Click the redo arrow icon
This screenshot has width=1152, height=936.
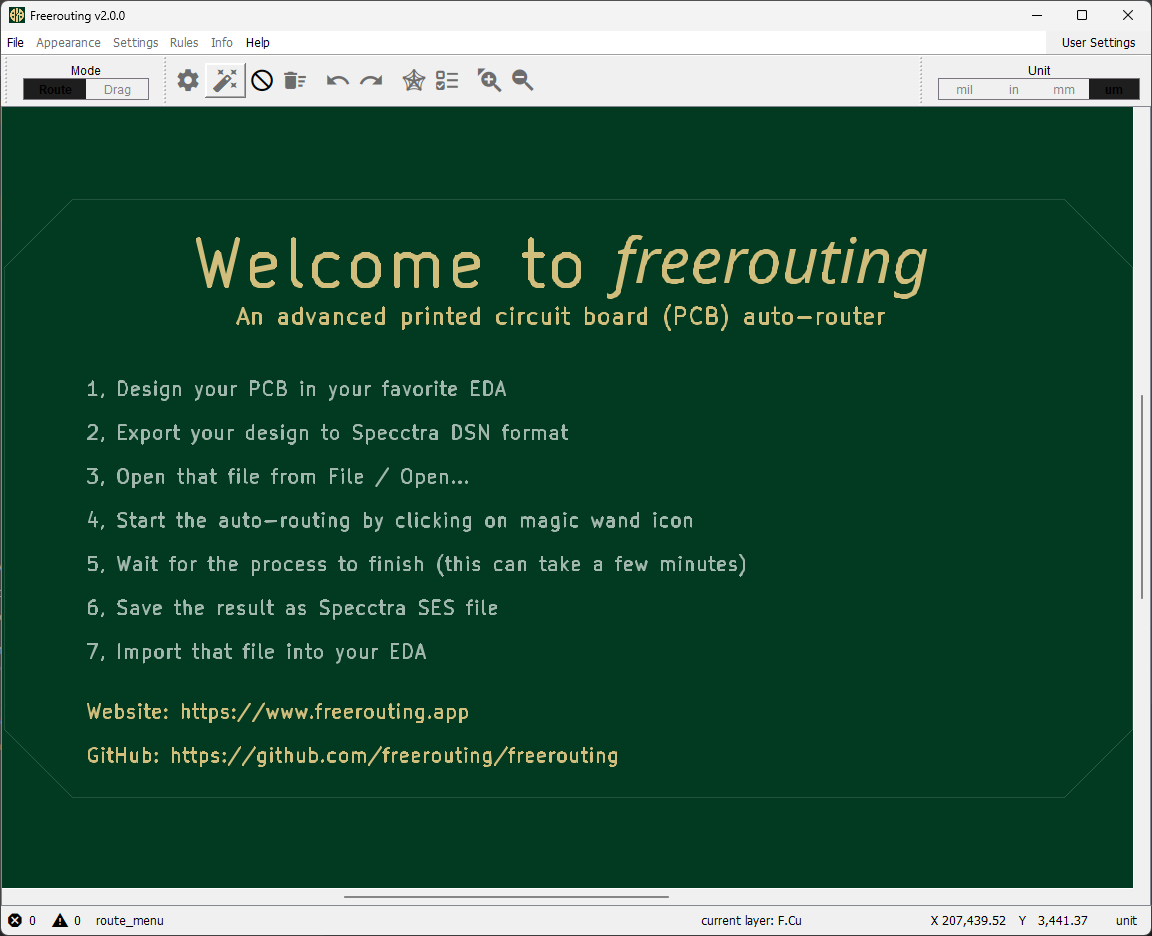[371, 80]
